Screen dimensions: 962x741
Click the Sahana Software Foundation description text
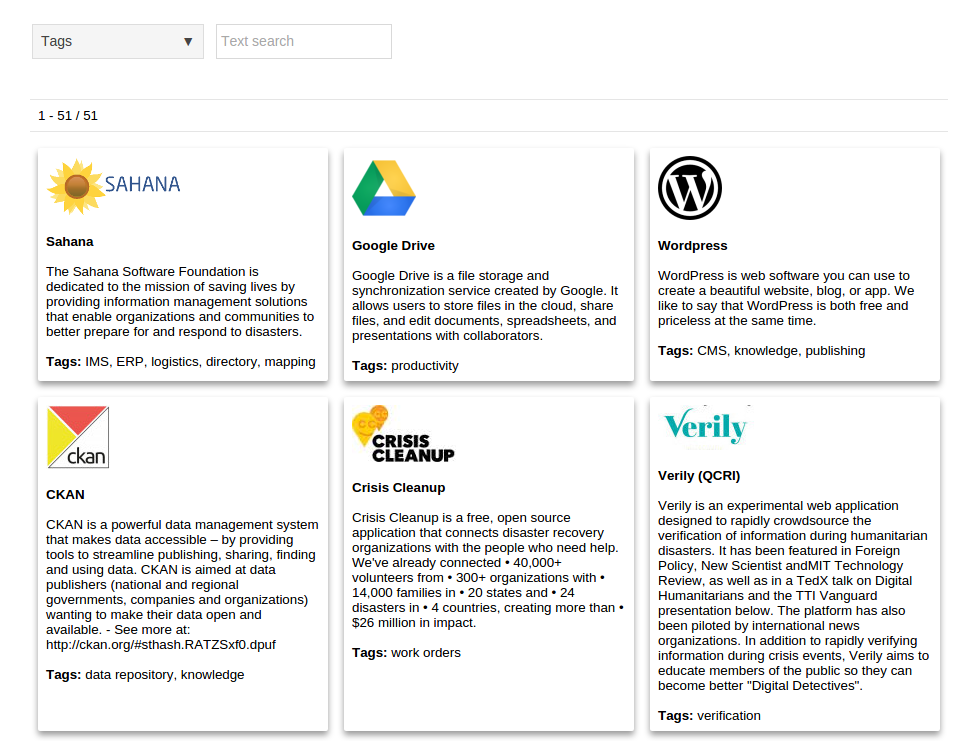180,302
